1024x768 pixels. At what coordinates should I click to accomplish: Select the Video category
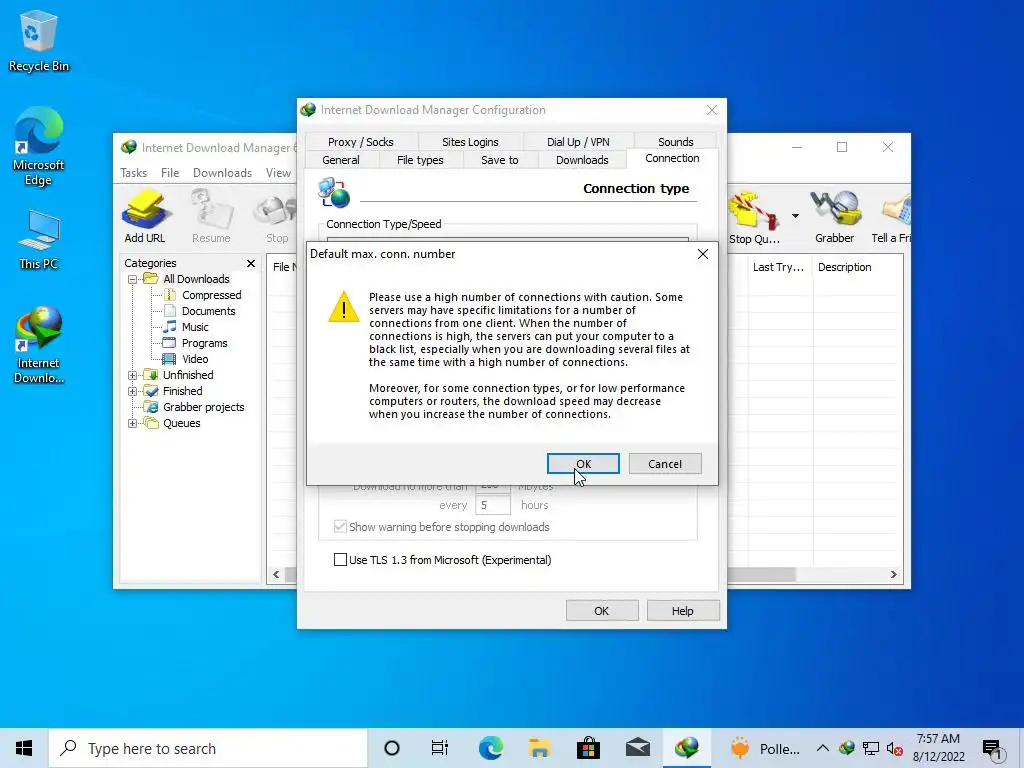click(195, 359)
